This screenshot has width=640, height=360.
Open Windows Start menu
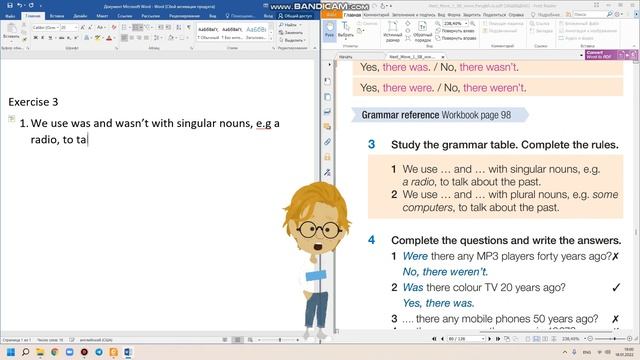click(x=11, y=352)
